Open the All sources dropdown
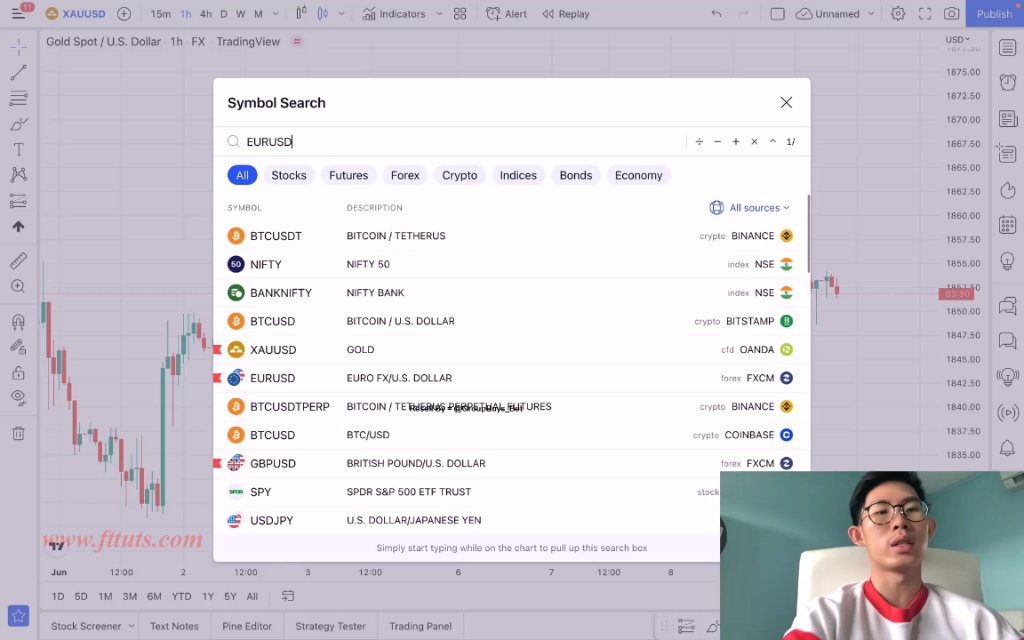 pos(750,208)
